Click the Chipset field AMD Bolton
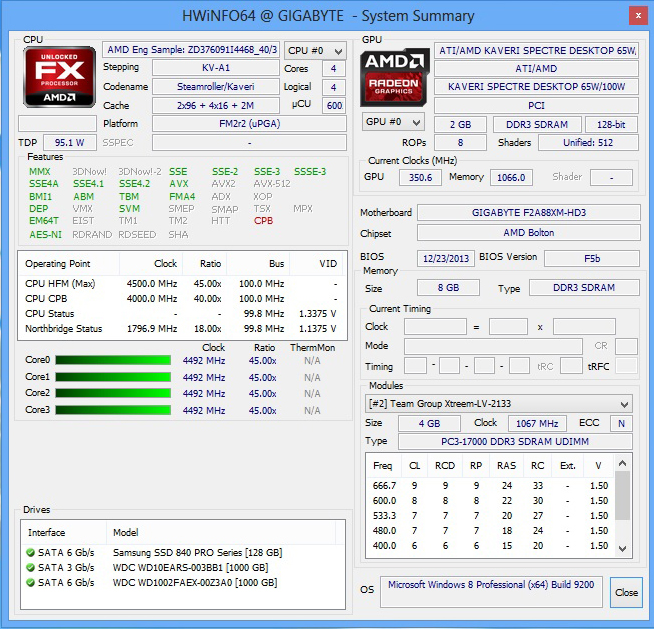654x629 pixels. [529, 233]
